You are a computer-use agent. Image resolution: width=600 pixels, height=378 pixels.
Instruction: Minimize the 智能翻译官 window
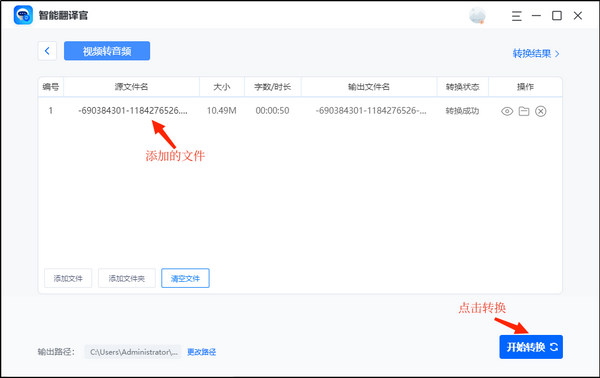coord(536,16)
